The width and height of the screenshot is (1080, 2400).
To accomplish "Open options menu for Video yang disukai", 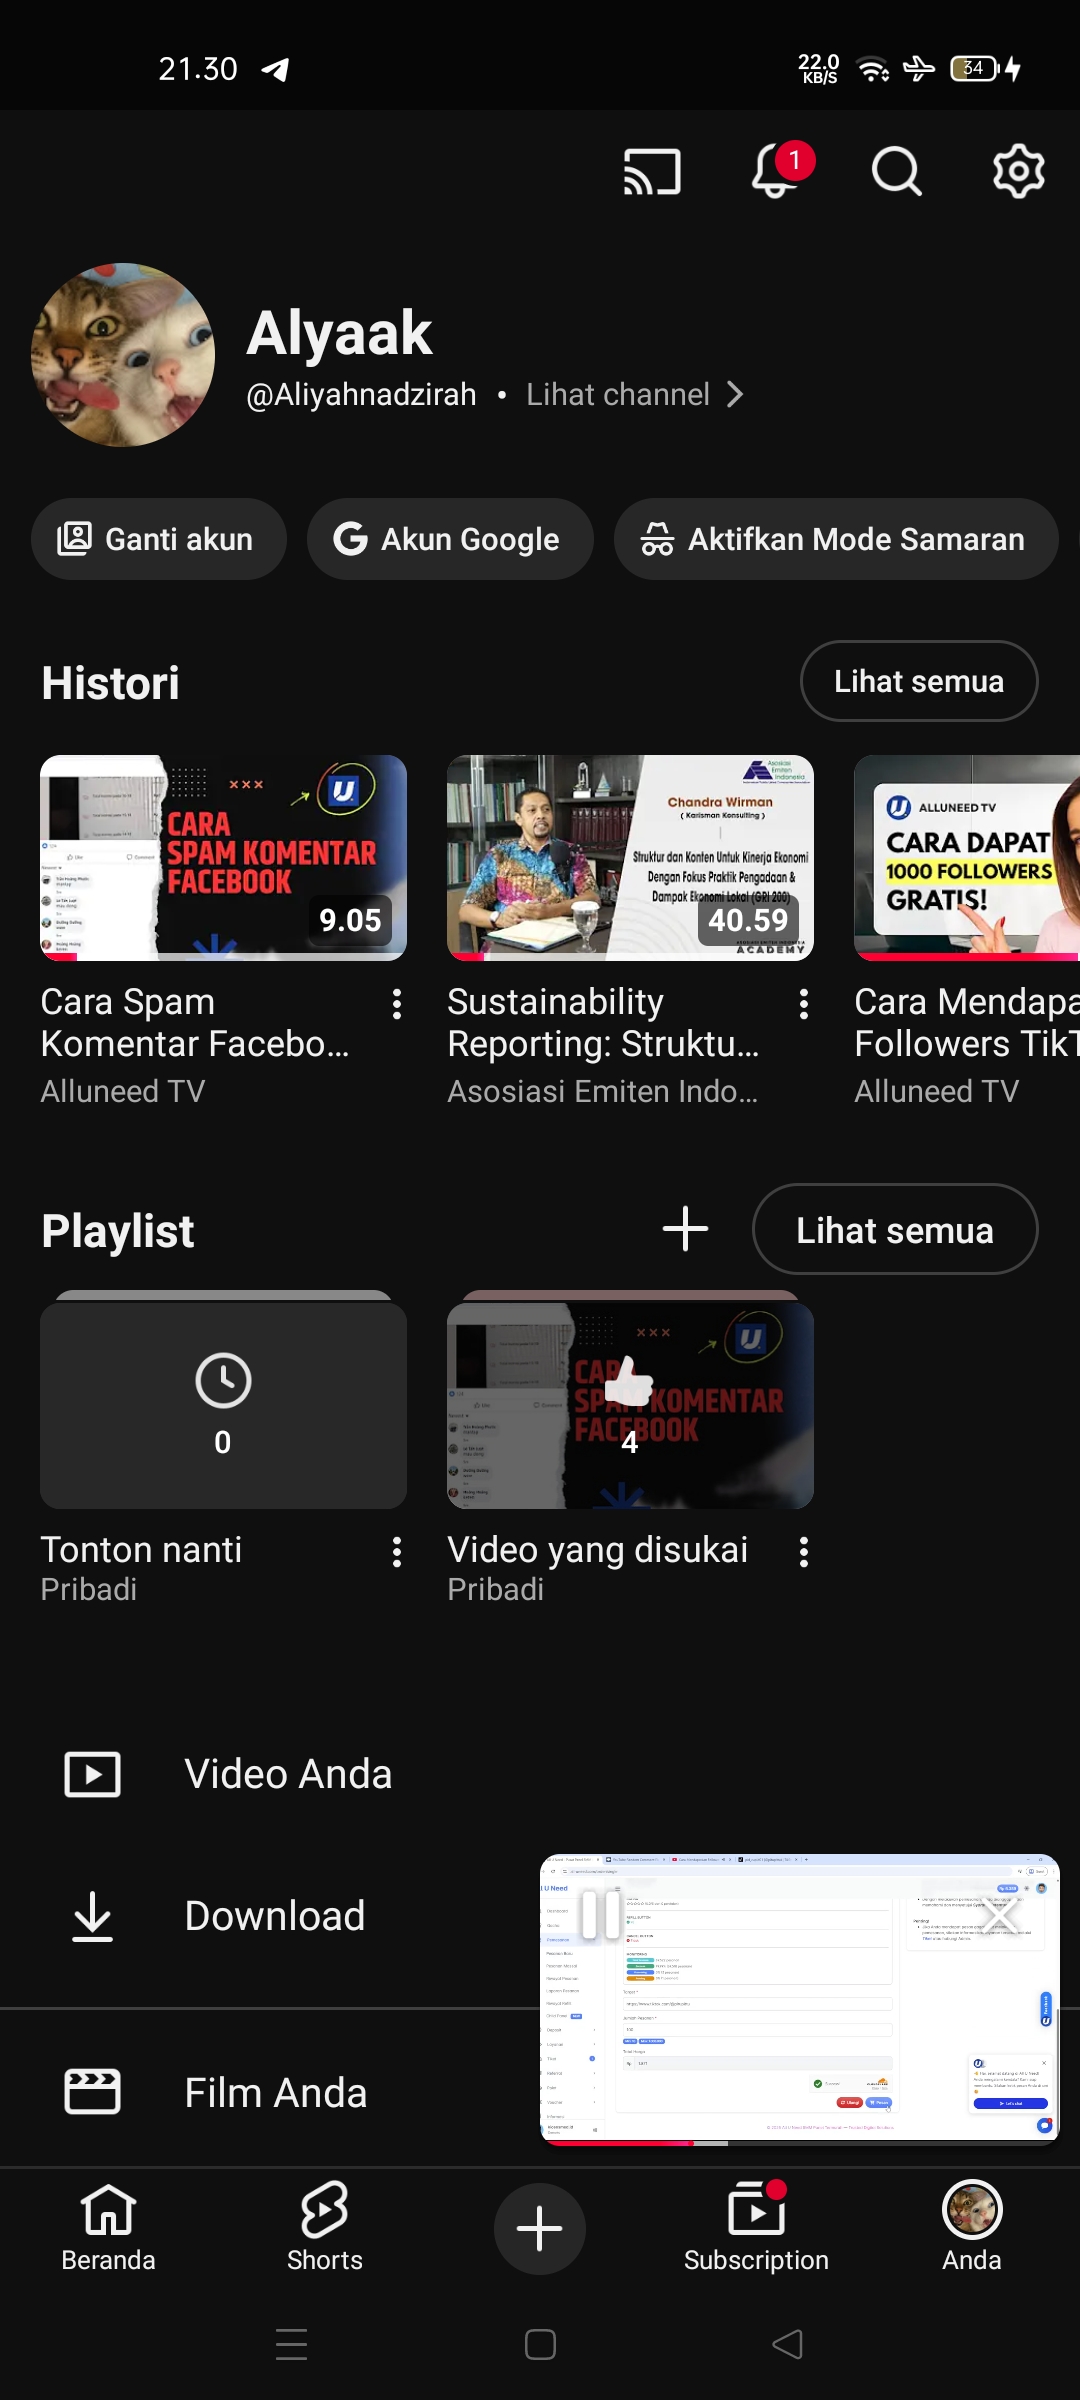I will point(804,1552).
